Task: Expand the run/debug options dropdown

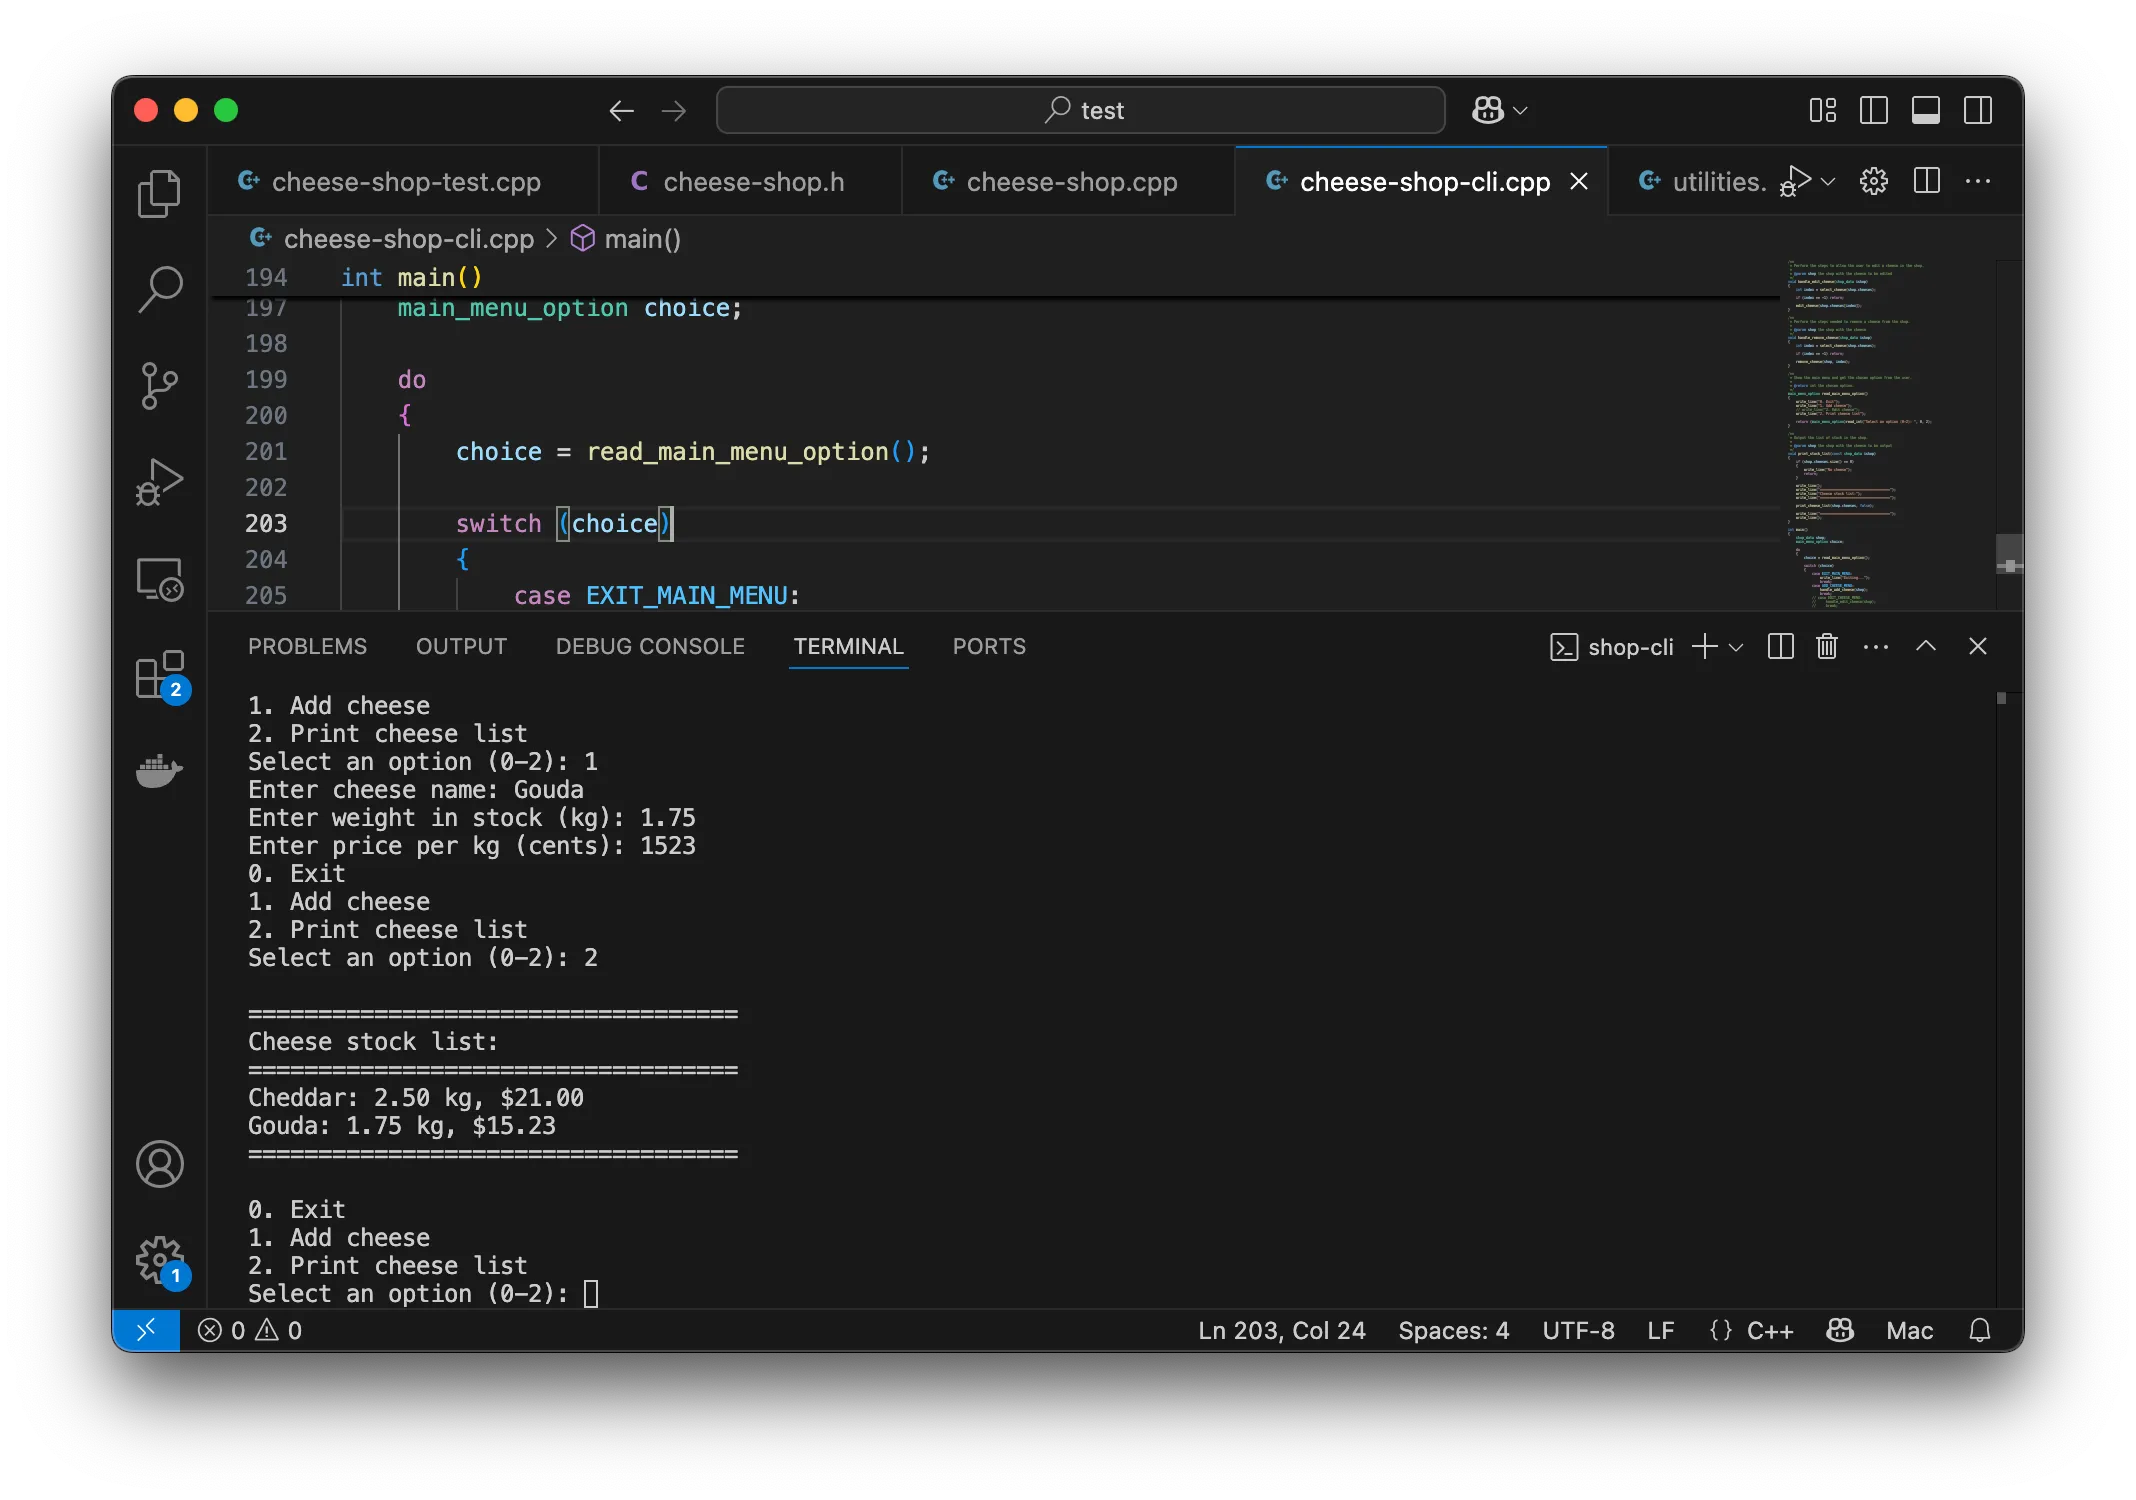Action: point(1829,181)
